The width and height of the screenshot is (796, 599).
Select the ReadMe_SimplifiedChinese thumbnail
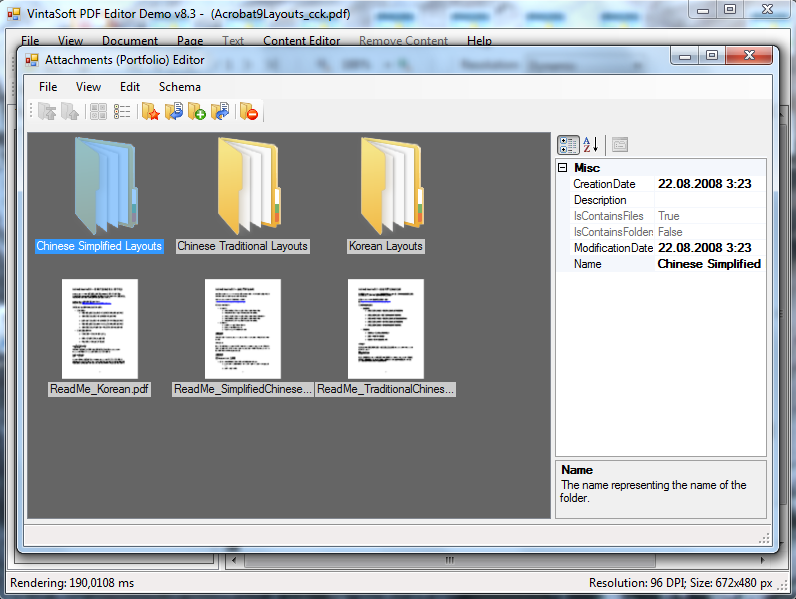243,328
